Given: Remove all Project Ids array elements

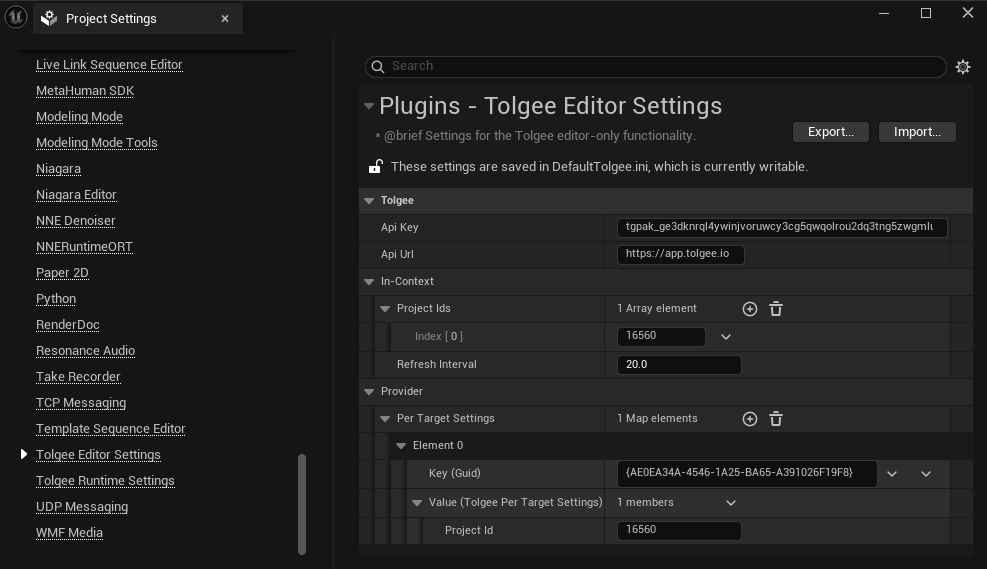Looking at the screenshot, I should point(776,309).
